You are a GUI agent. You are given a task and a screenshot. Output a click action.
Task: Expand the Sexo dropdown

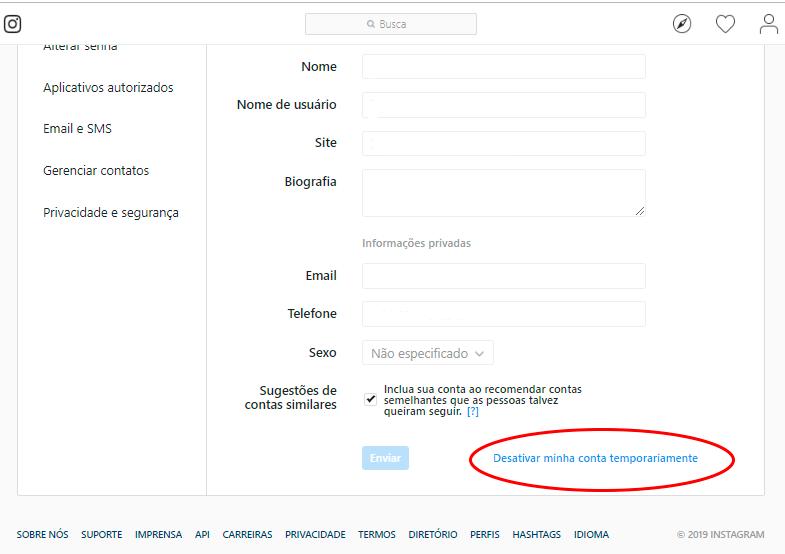427,353
